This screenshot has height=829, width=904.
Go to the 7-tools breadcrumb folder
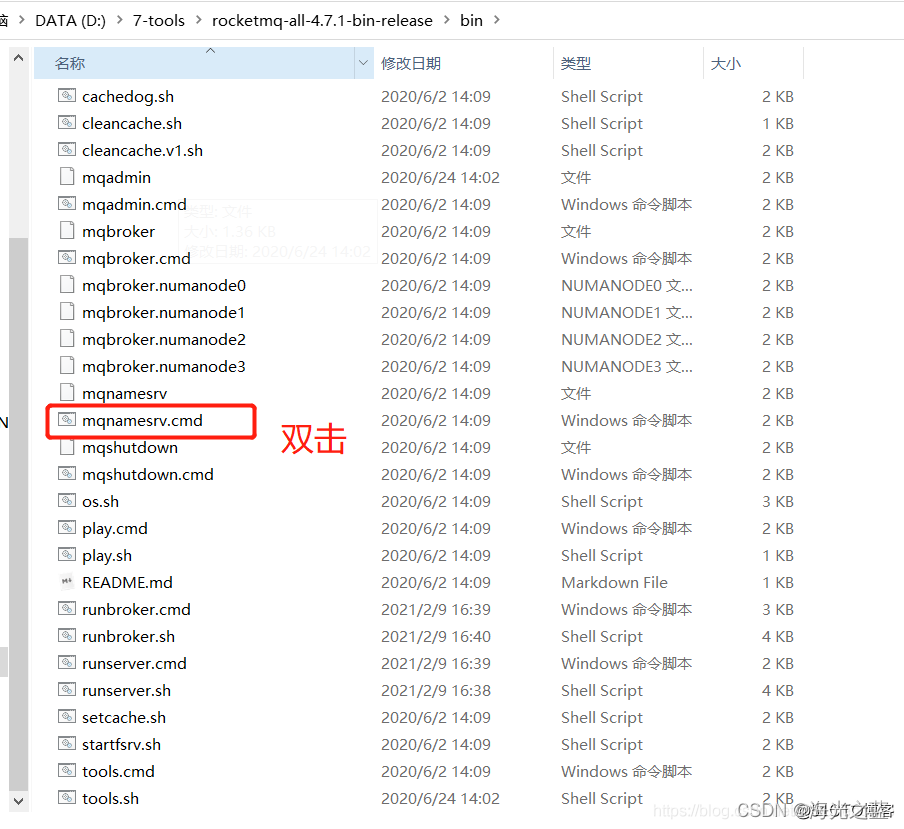[x=159, y=21]
